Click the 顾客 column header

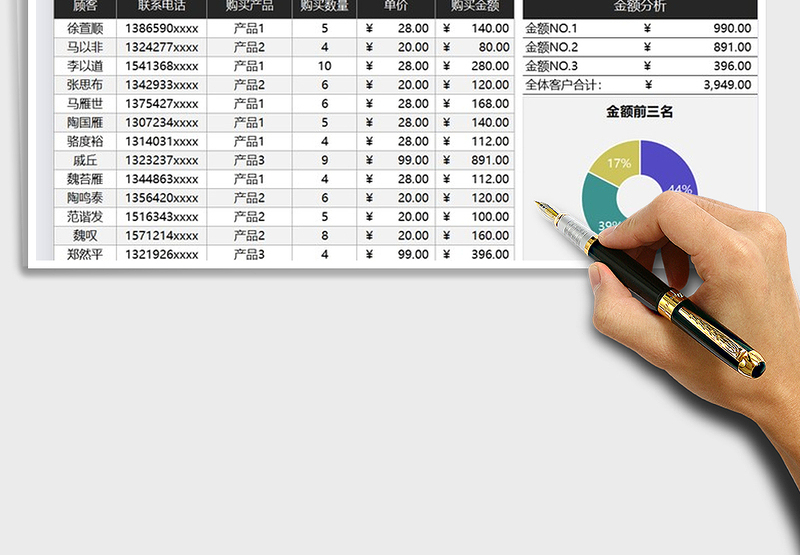(x=86, y=8)
